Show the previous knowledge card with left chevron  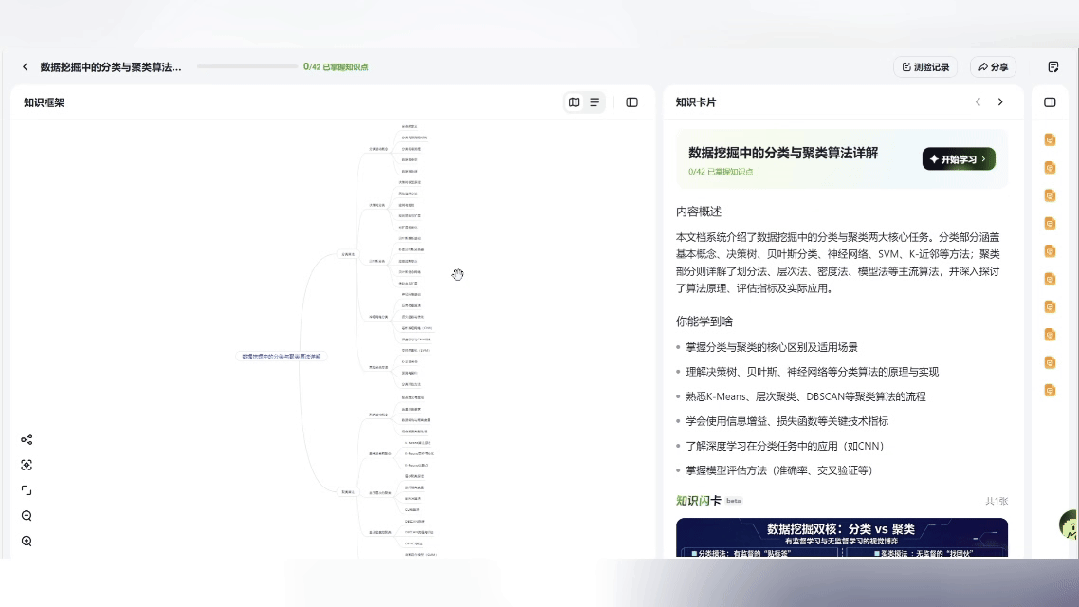(x=978, y=101)
